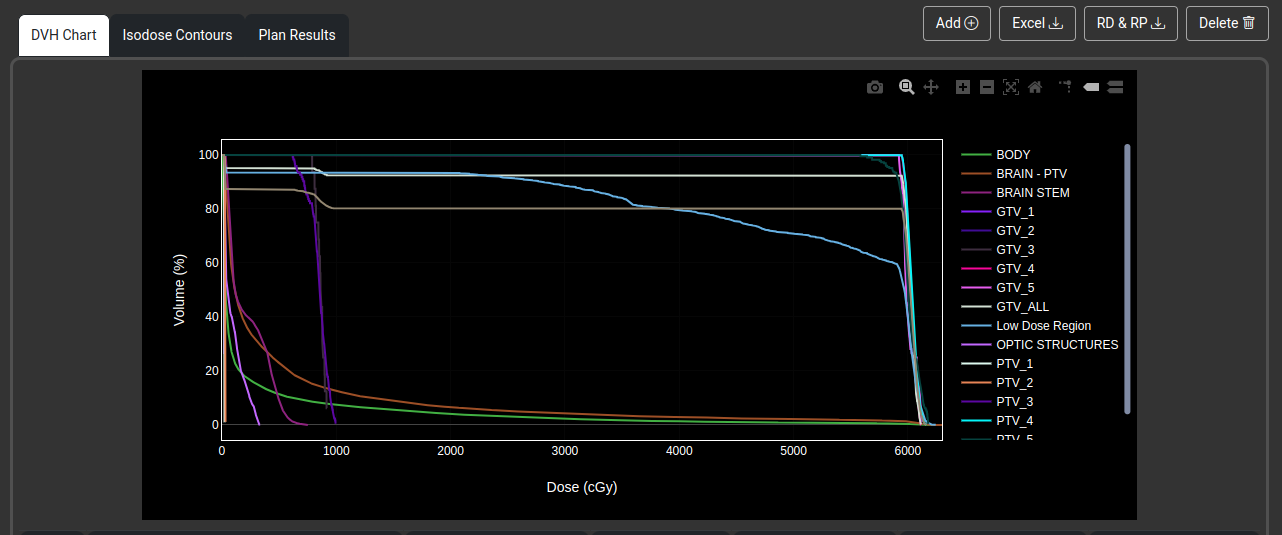
Task: Click the Zoom in plus icon
Action: (963, 88)
